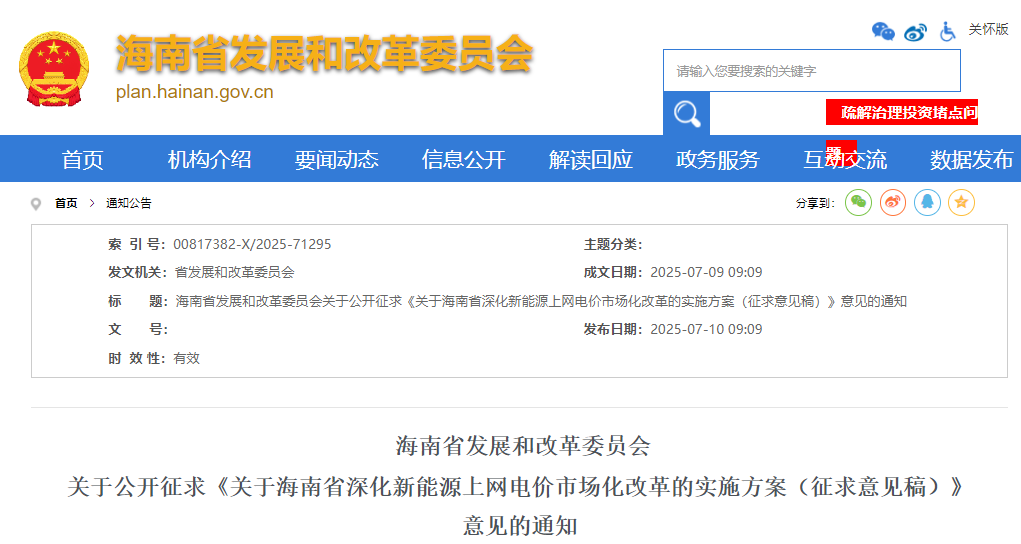Open the WeChat icon in top header
The width and height of the screenshot is (1021, 544).
click(x=883, y=31)
